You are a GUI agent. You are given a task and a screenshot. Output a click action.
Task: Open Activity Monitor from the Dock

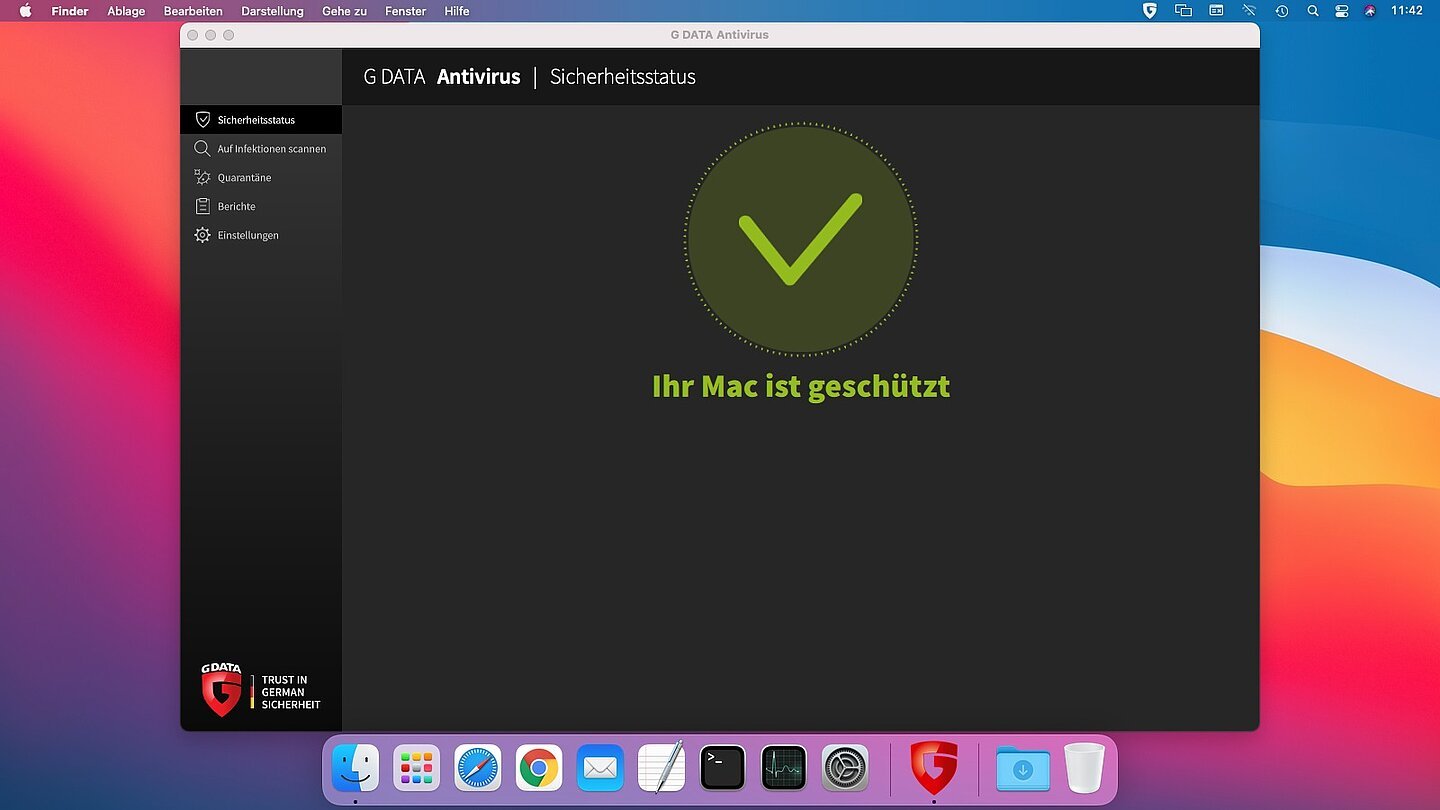coord(784,768)
